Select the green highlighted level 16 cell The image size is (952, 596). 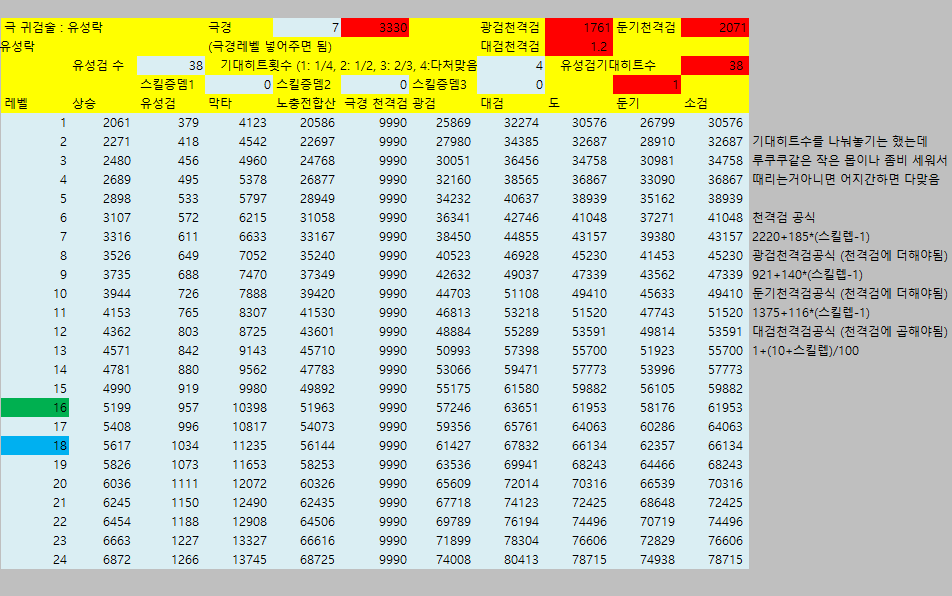[x=35, y=408]
